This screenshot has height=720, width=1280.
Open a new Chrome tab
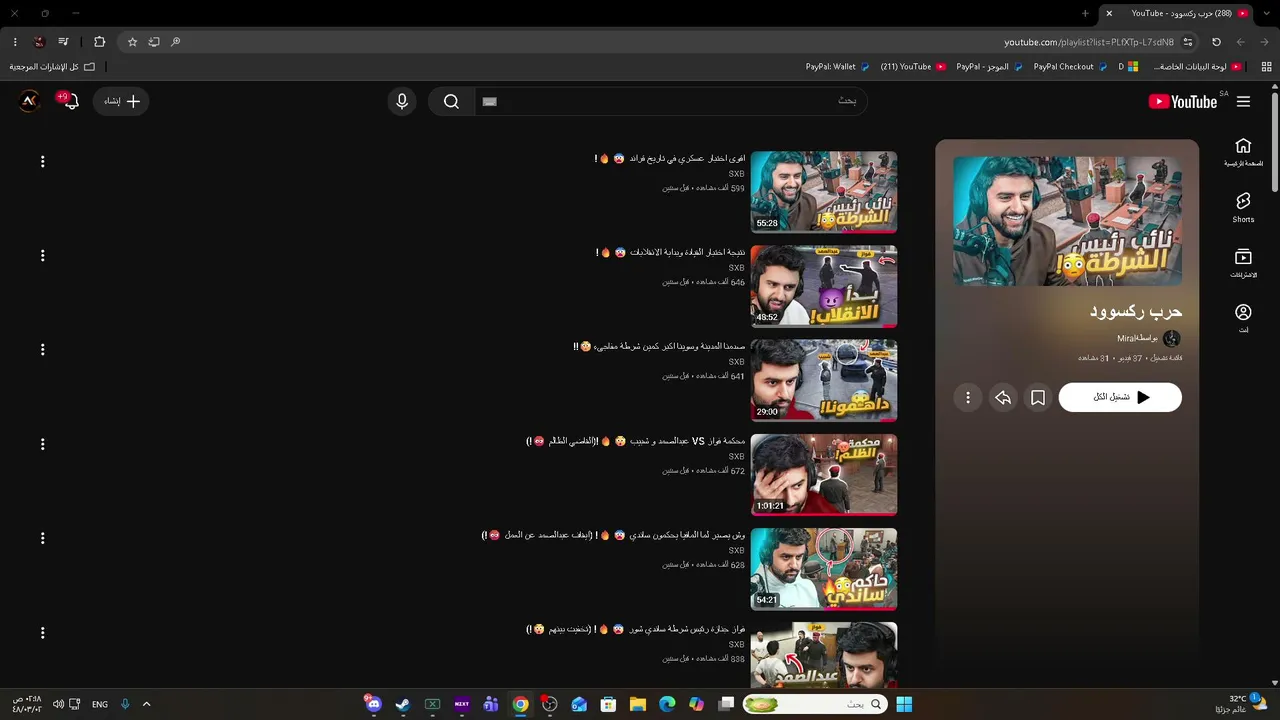(1085, 13)
